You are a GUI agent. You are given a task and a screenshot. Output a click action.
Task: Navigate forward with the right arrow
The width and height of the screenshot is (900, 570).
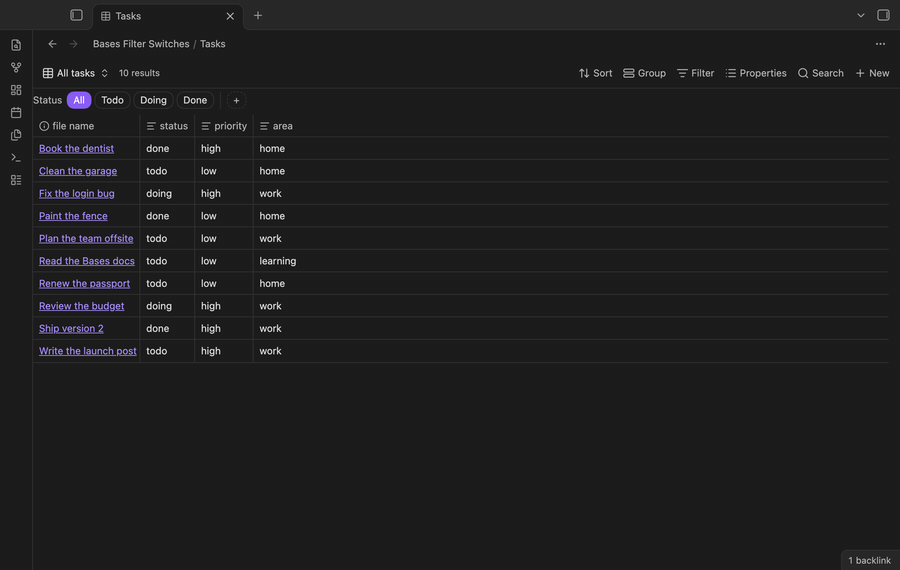(73, 44)
